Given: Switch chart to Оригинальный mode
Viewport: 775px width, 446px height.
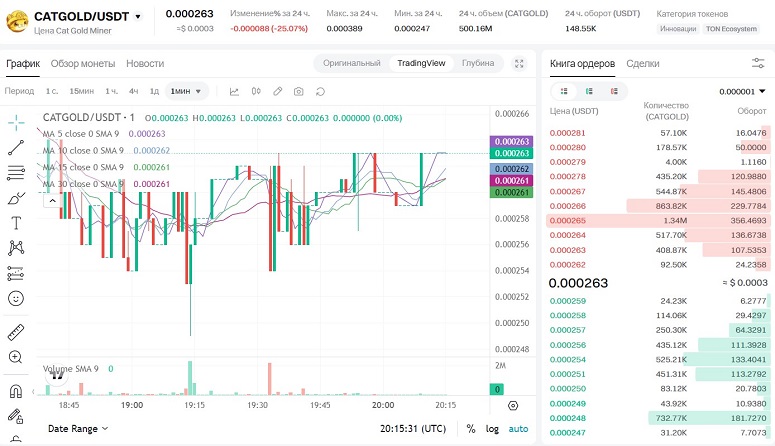Looking at the screenshot, I should pyautogui.click(x=351, y=63).
